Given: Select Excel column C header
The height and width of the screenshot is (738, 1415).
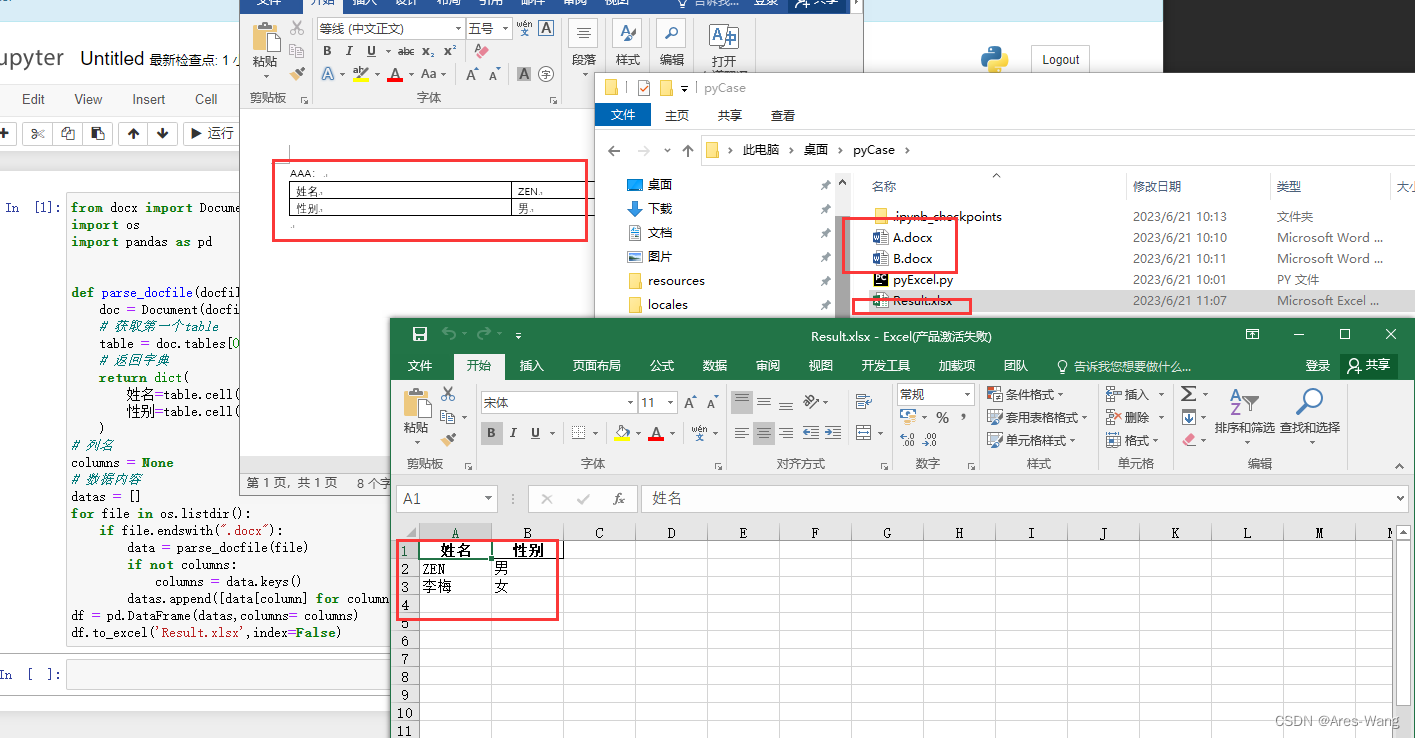Looking at the screenshot, I should [x=599, y=533].
